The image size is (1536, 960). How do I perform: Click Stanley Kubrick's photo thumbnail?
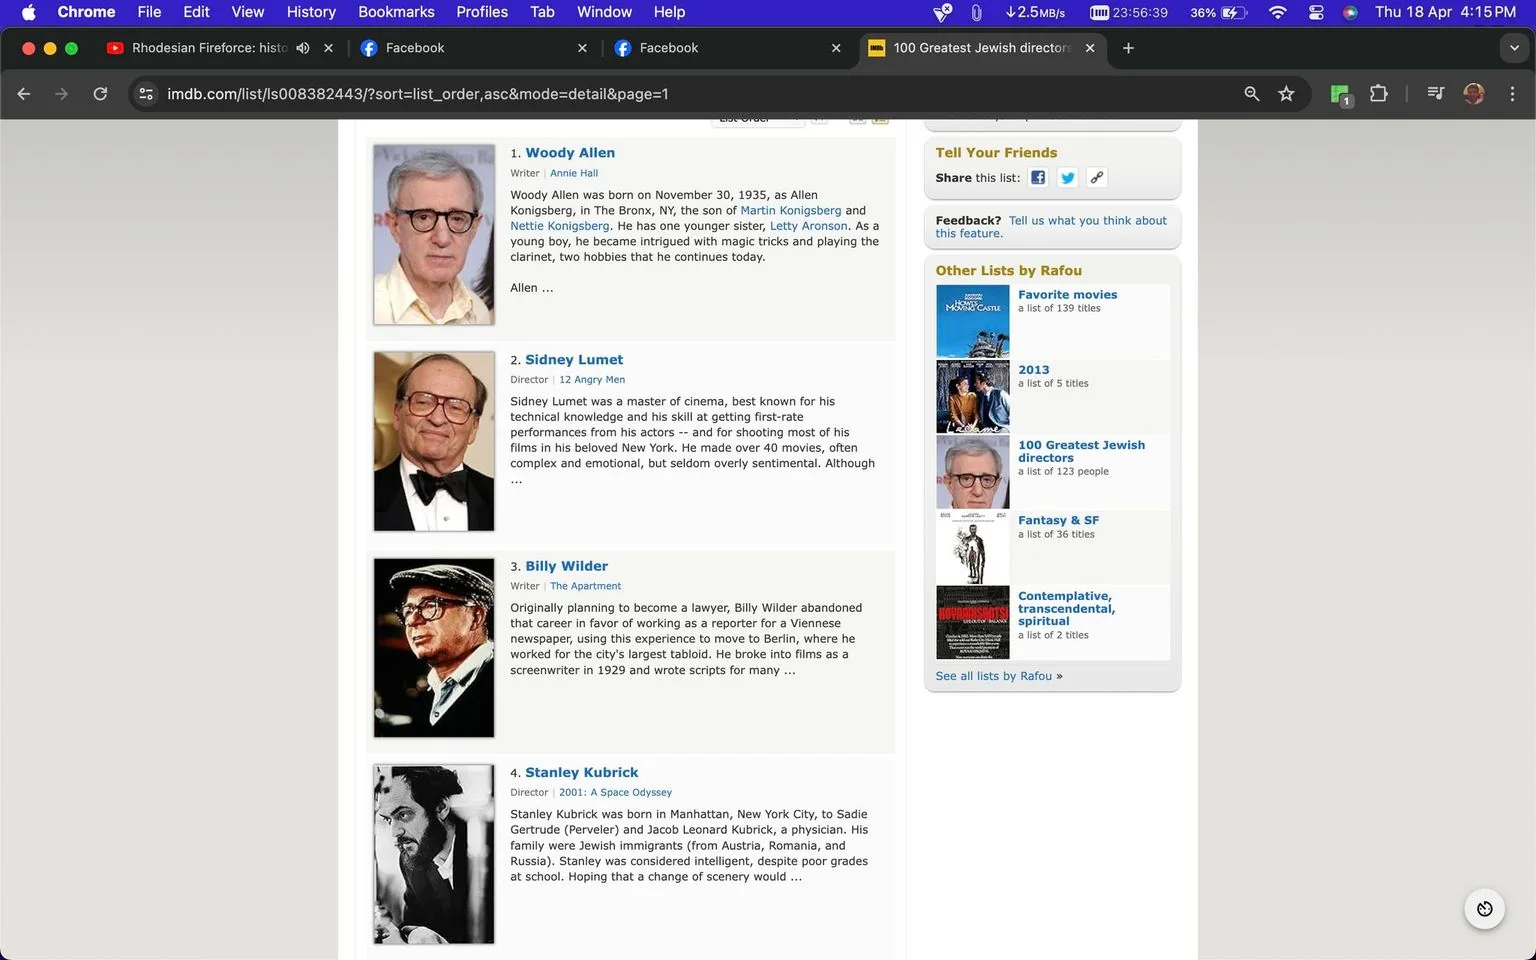(x=433, y=854)
